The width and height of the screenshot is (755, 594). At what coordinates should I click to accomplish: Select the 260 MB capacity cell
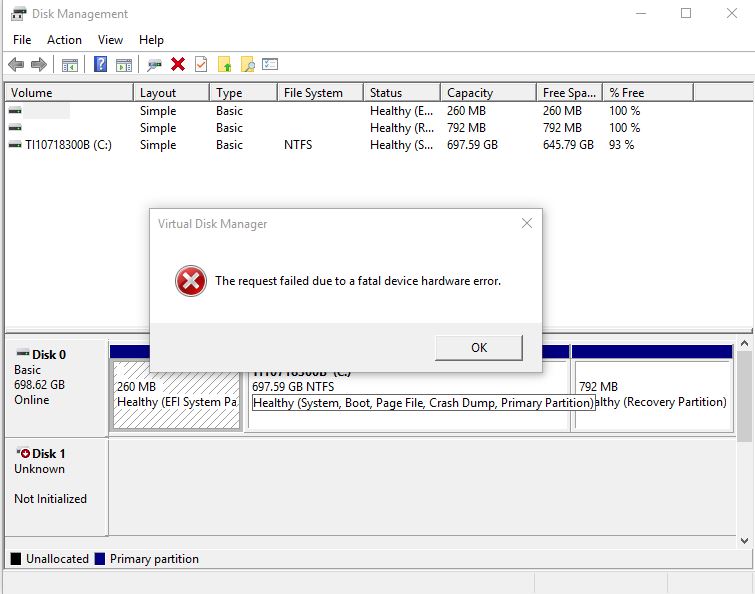[x=466, y=111]
